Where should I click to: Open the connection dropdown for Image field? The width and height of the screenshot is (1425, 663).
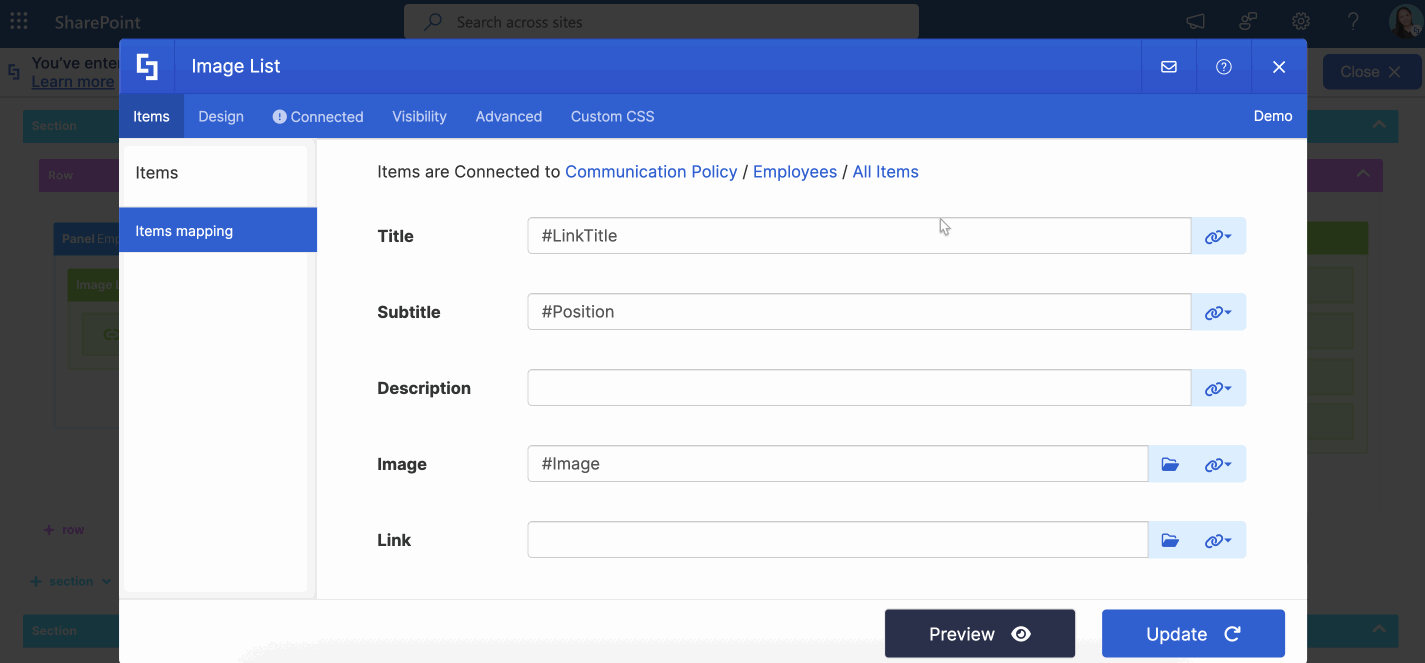tap(1218, 464)
